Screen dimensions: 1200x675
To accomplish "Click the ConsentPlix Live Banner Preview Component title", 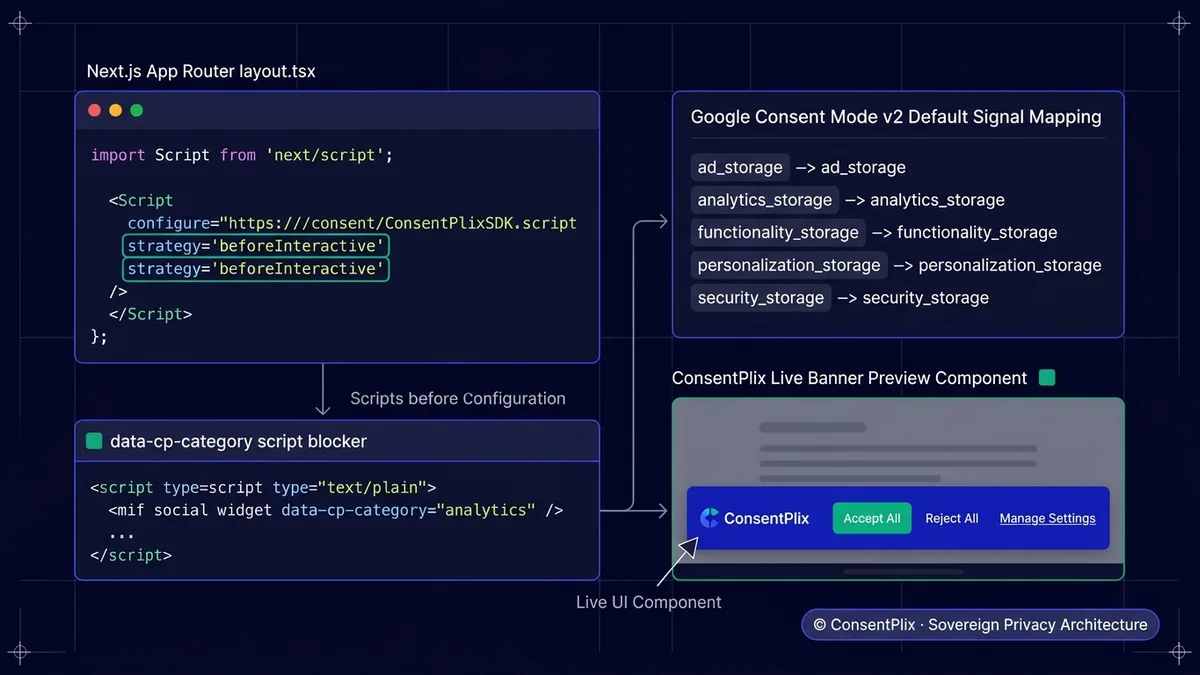I will coord(849,378).
